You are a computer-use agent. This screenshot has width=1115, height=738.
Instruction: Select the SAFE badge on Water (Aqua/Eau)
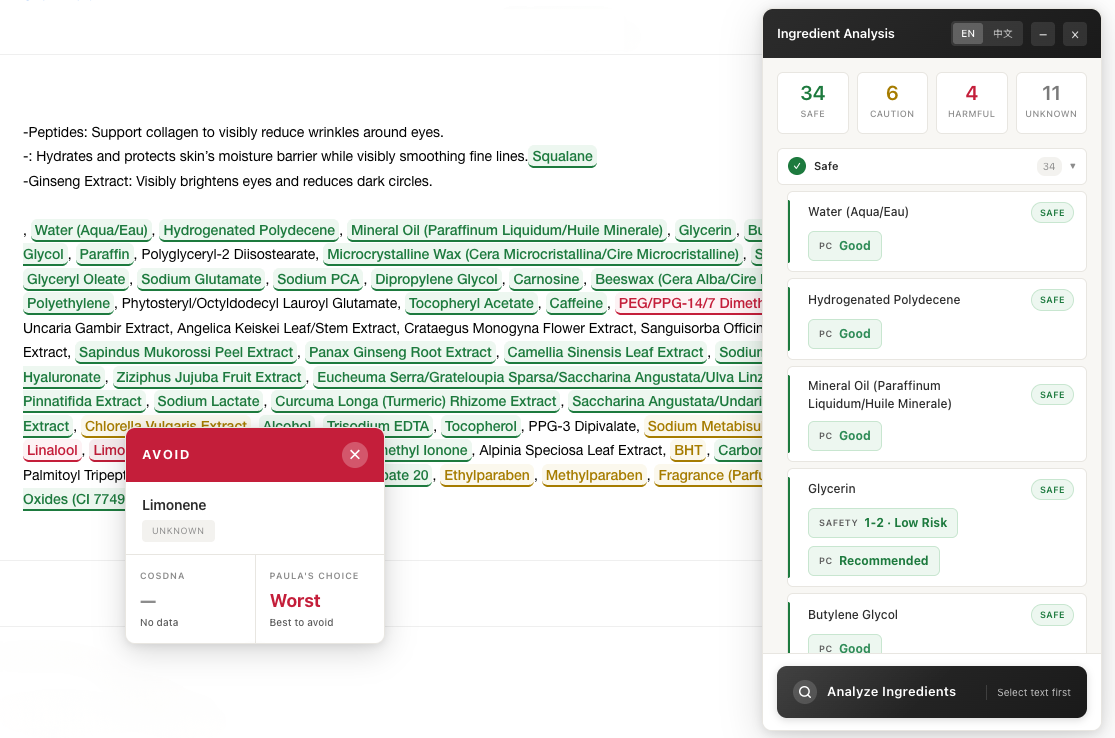pos(1052,212)
